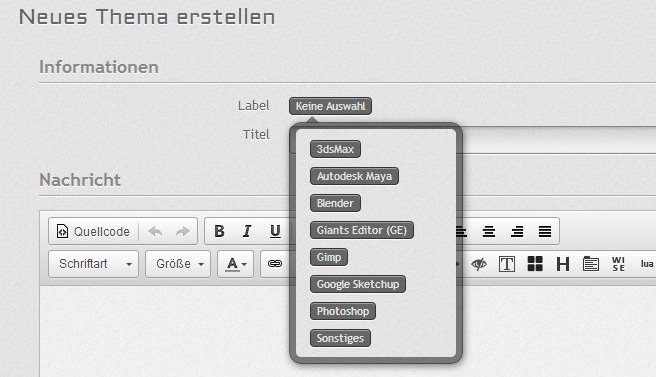
Task: Insert heading with H icon
Action: (x=563, y=264)
